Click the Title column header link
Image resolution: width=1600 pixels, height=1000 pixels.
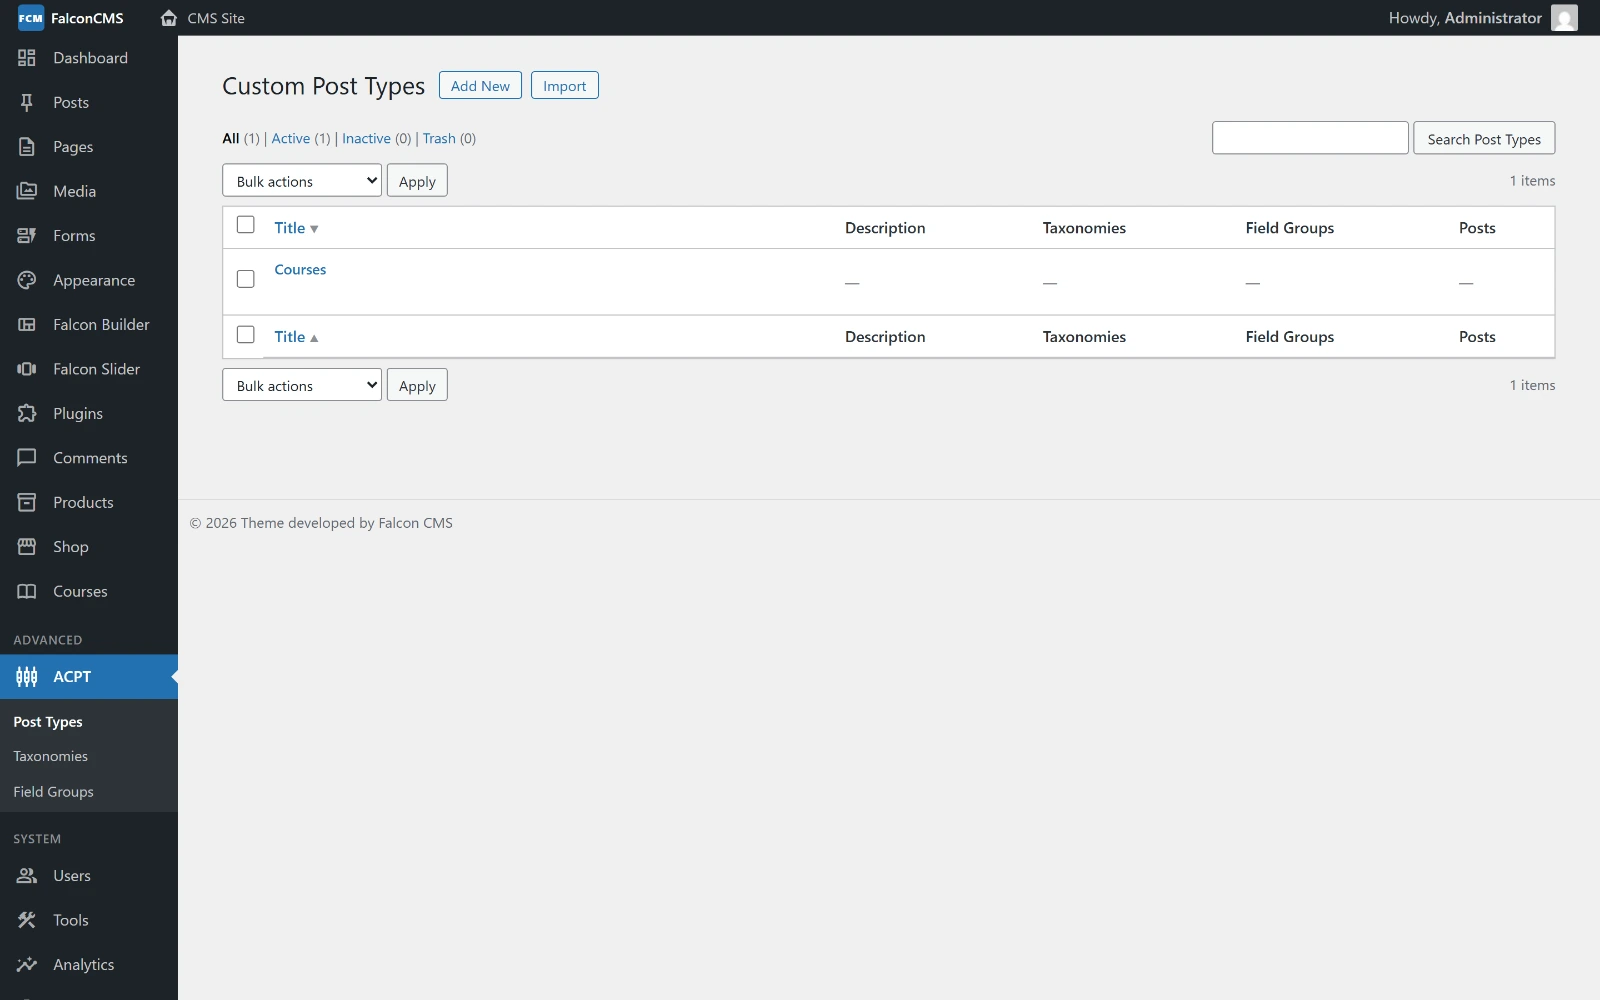(290, 228)
